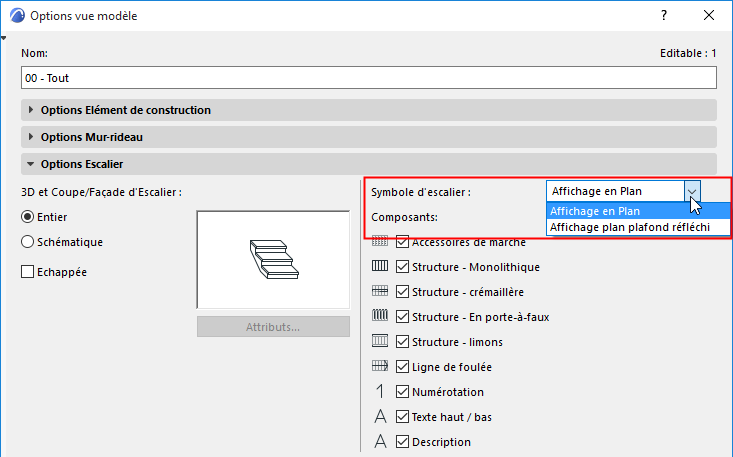733x457 pixels.
Task: Uncheck the Numérotation checkbox
Action: 402,392
